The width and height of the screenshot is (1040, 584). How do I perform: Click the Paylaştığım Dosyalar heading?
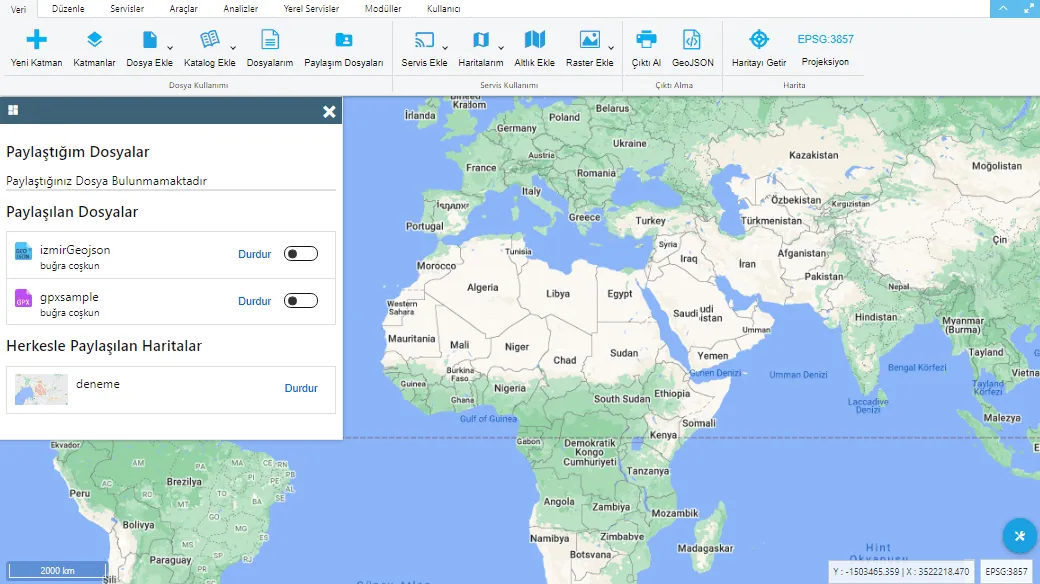click(78, 152)
